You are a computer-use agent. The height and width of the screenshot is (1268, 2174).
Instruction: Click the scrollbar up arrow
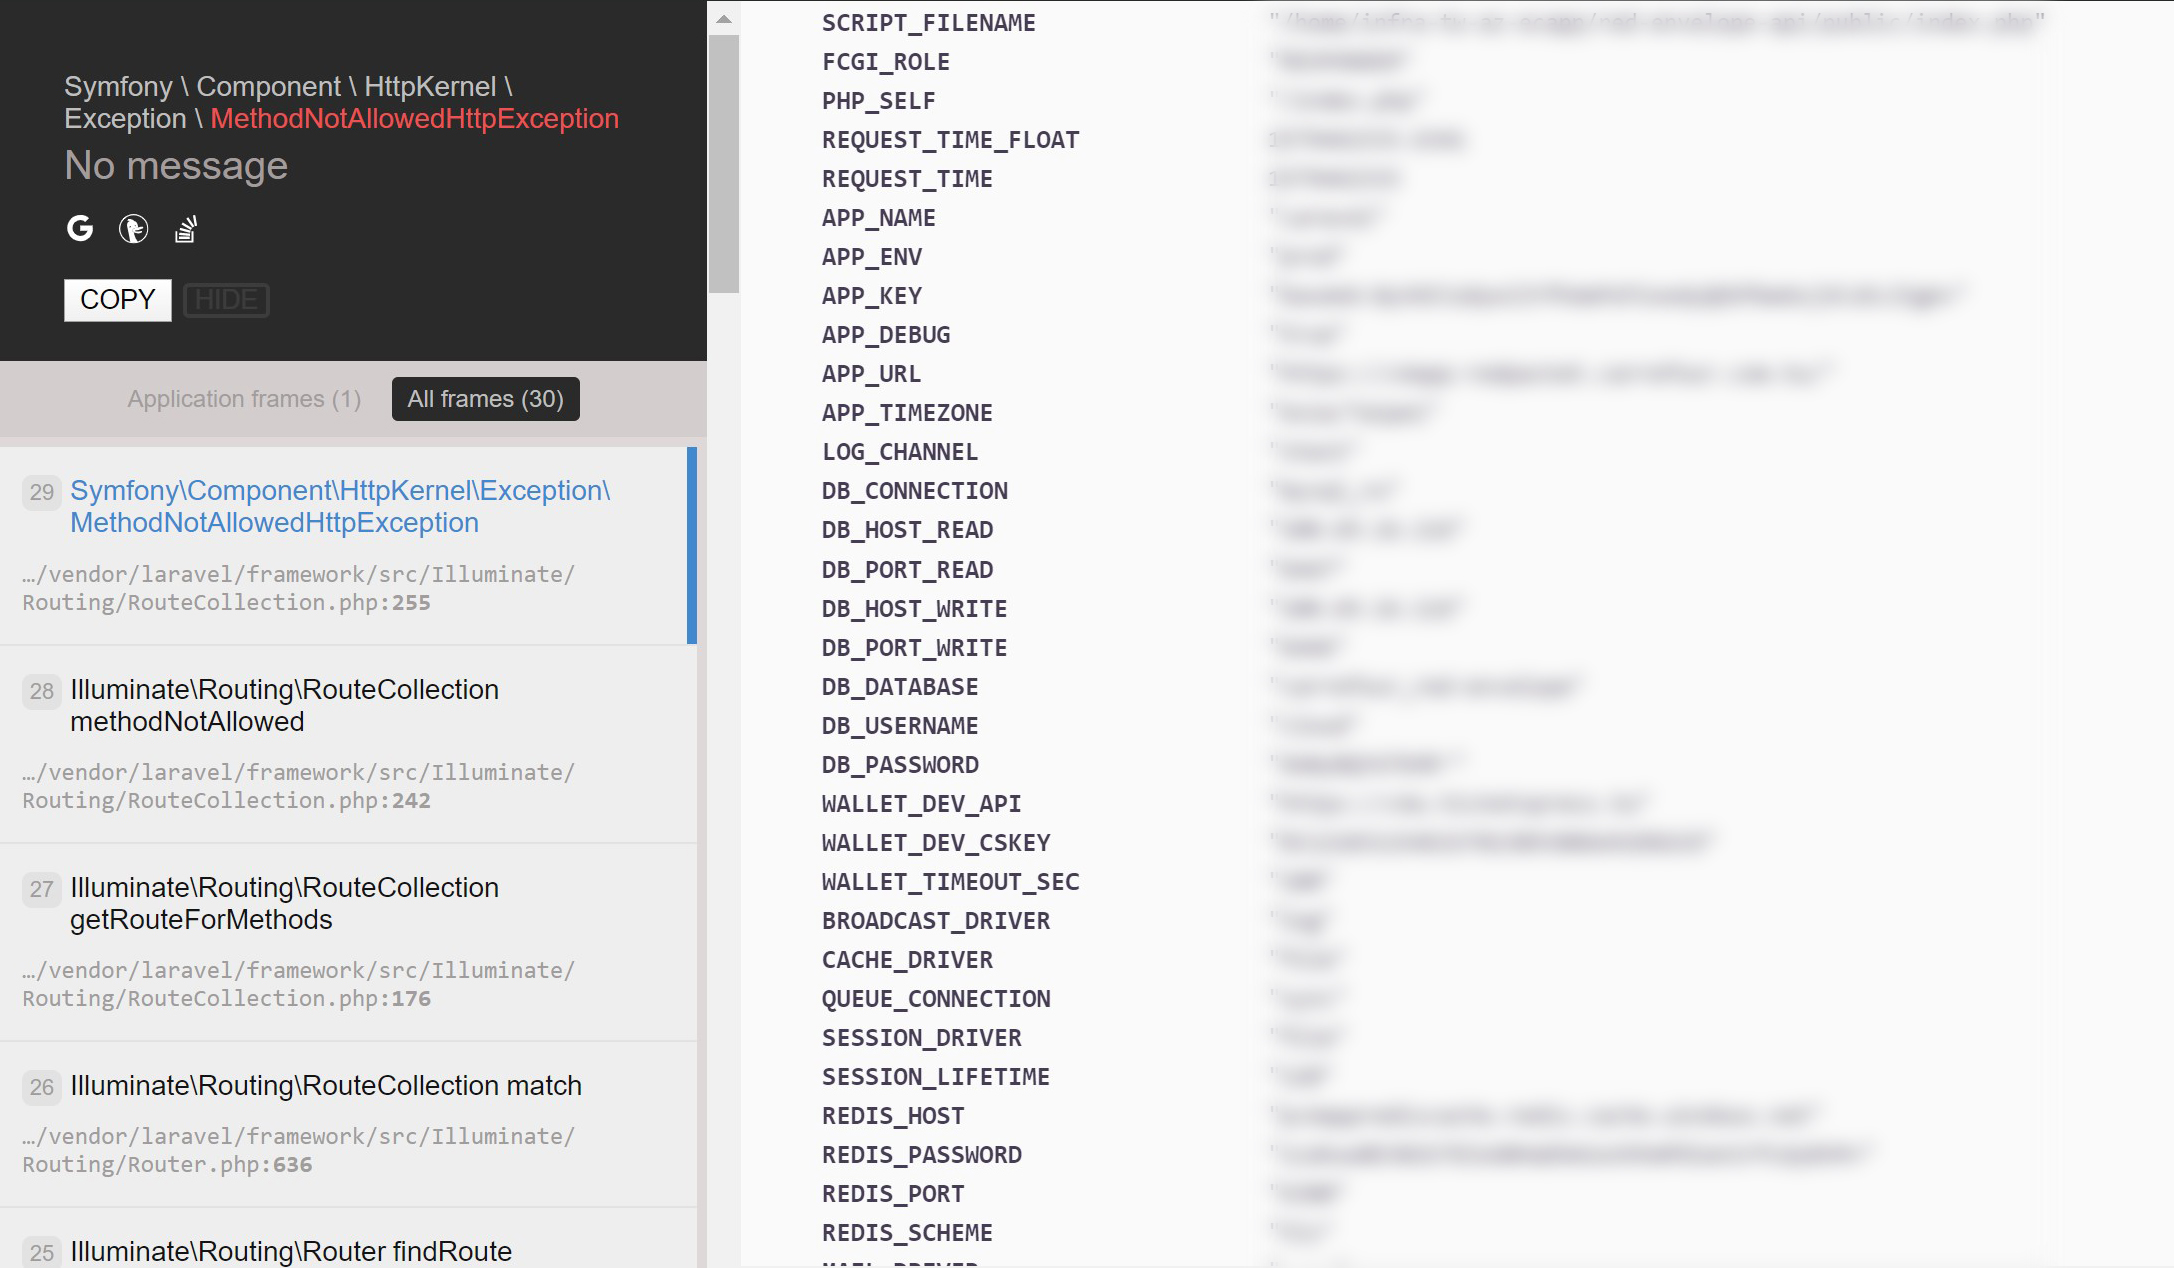[x=724, y=19]
